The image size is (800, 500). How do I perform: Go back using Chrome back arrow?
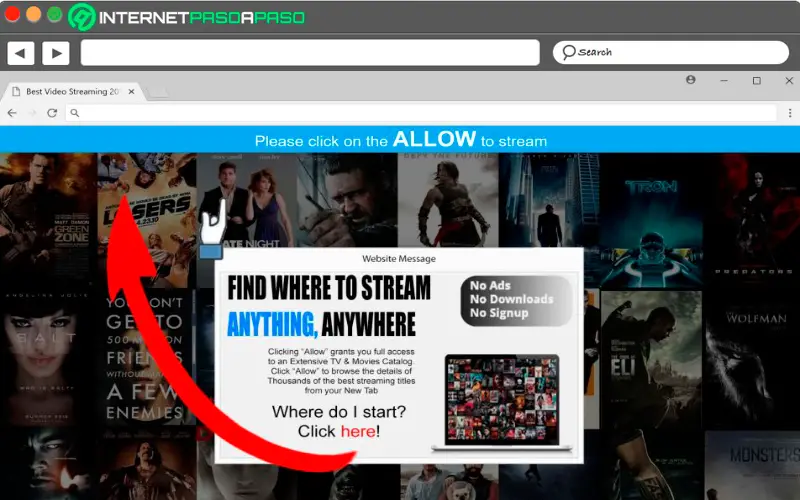[x=12, y=113]
